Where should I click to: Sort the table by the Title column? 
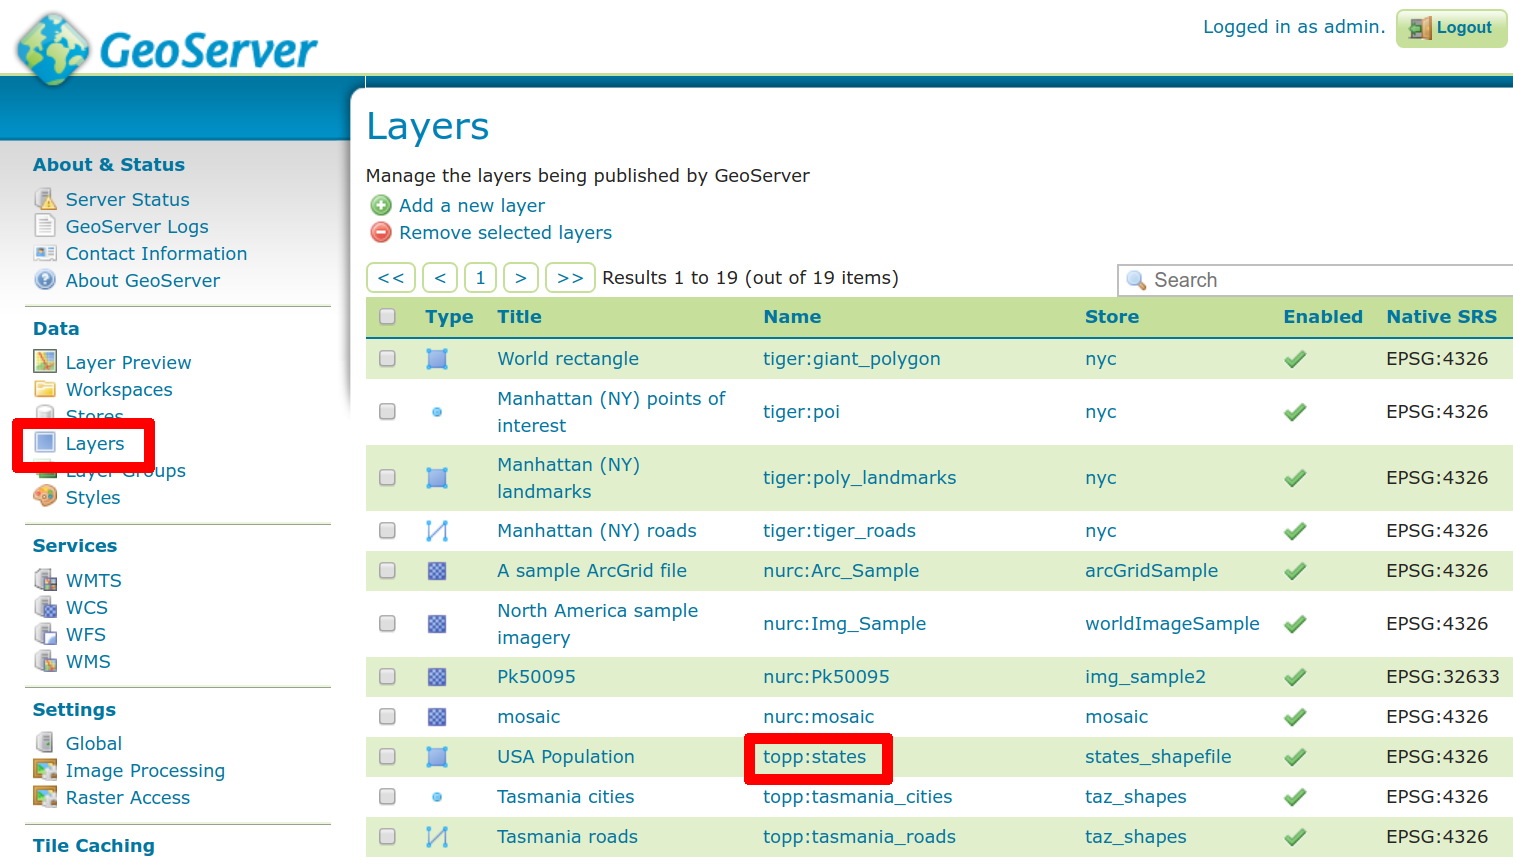[x=520, y=317]
